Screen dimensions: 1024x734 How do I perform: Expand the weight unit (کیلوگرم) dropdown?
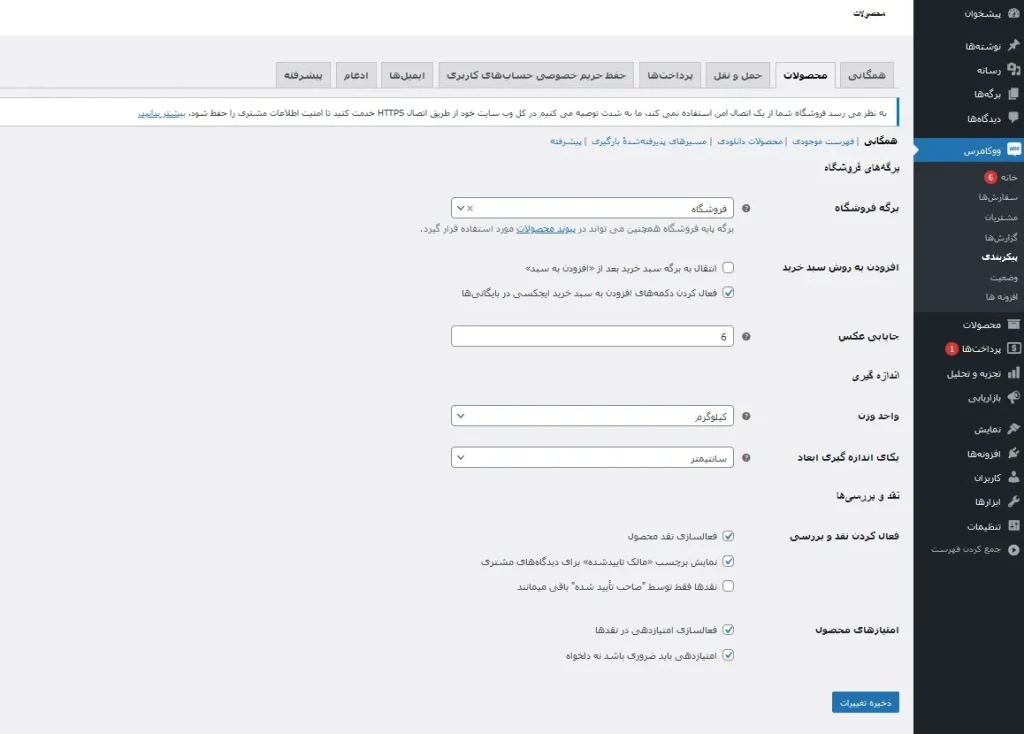(592, 415)
